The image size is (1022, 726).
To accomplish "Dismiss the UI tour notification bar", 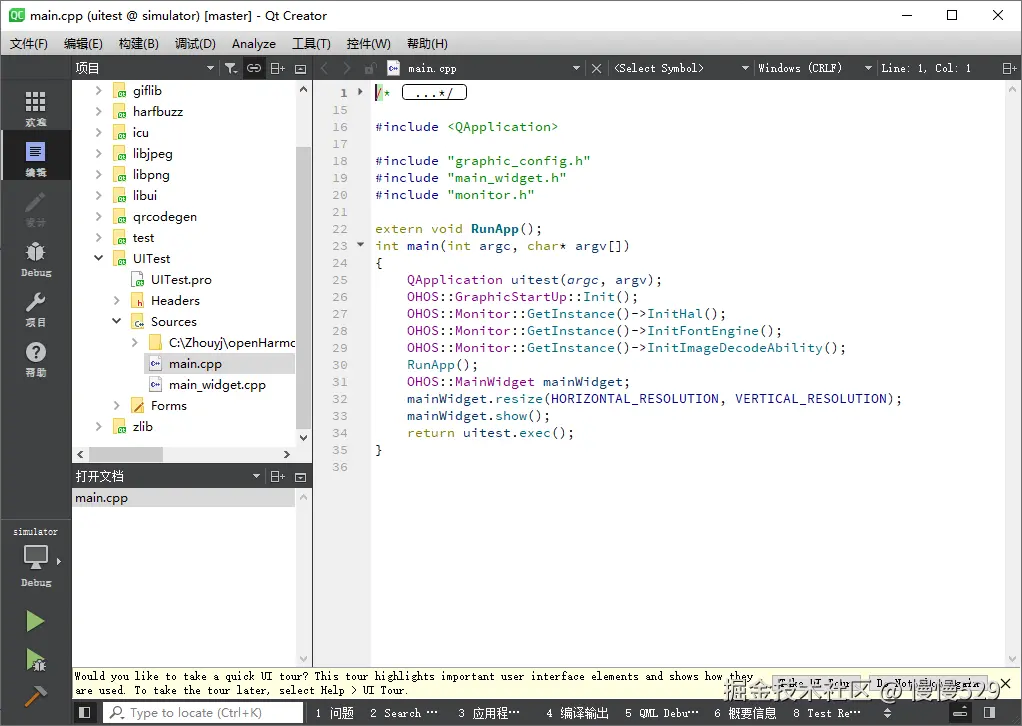I will click(x=1006, y=683).
